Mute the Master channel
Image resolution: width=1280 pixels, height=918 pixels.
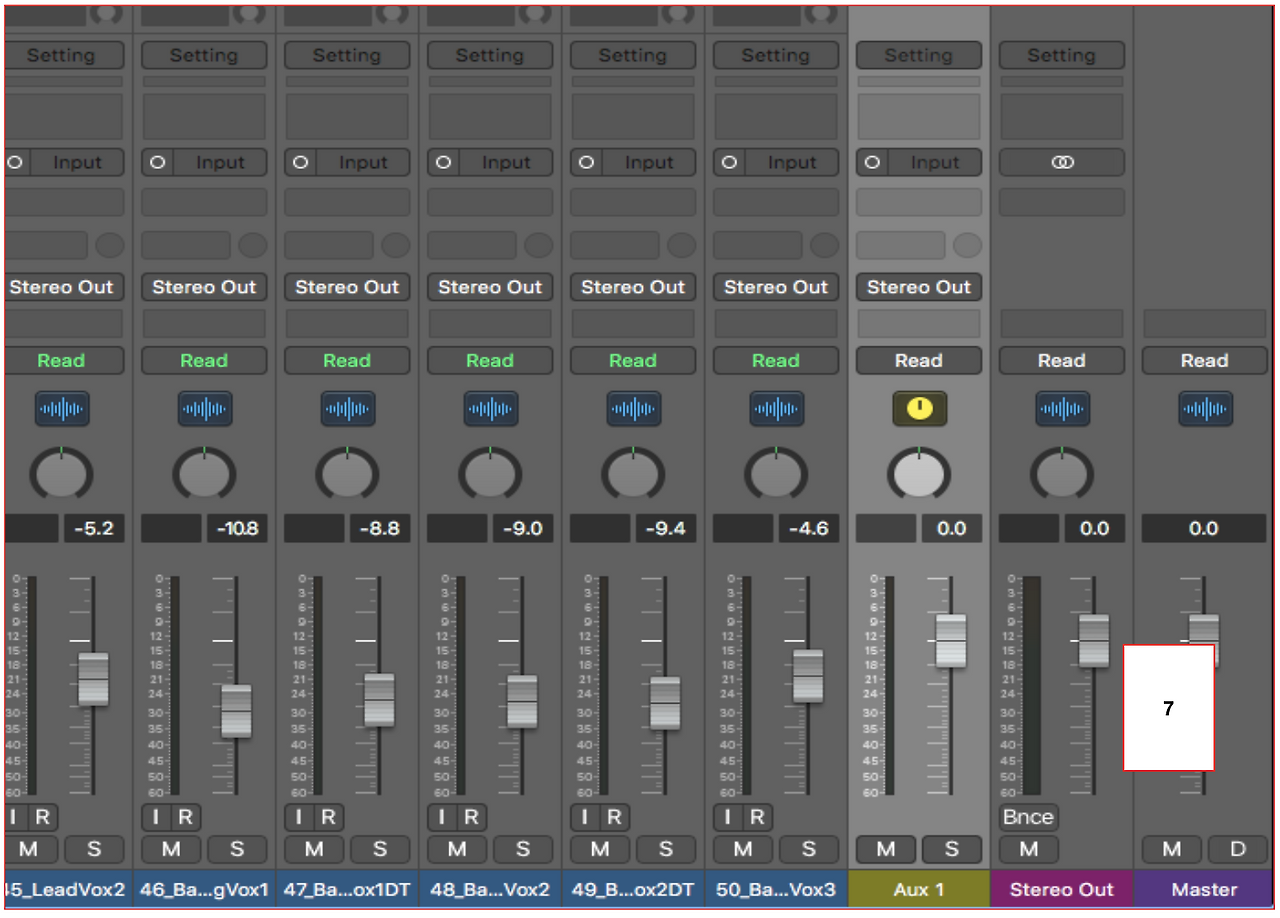point(1172,849)
